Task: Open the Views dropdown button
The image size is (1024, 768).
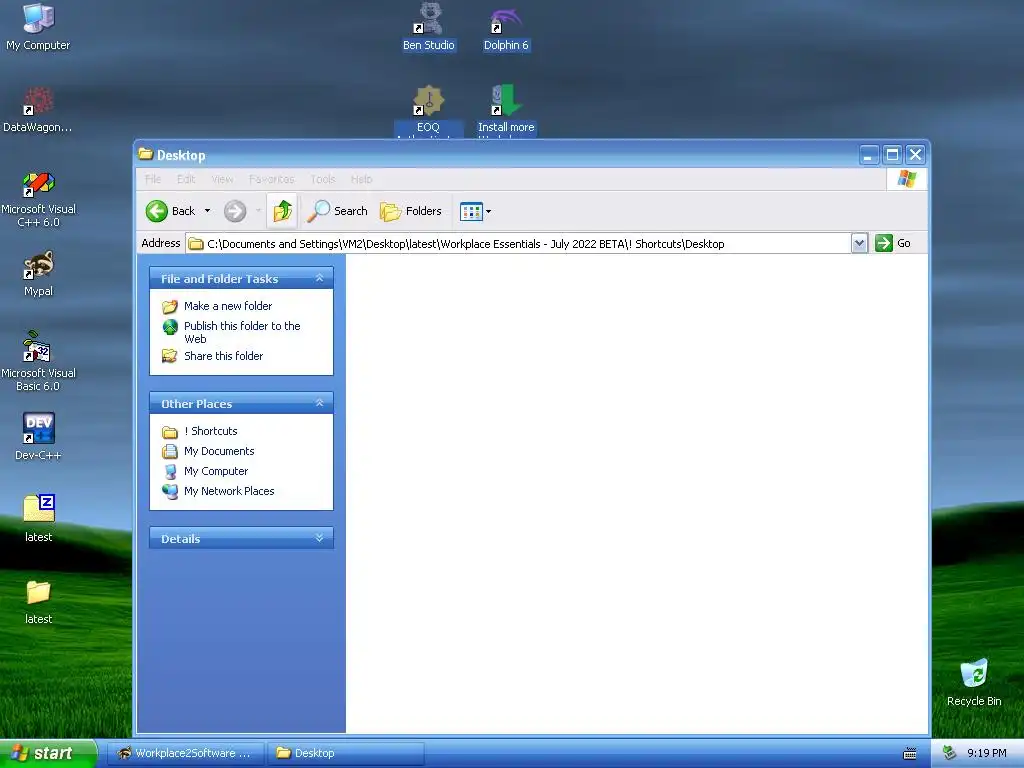Action: (x=475, y=211)
